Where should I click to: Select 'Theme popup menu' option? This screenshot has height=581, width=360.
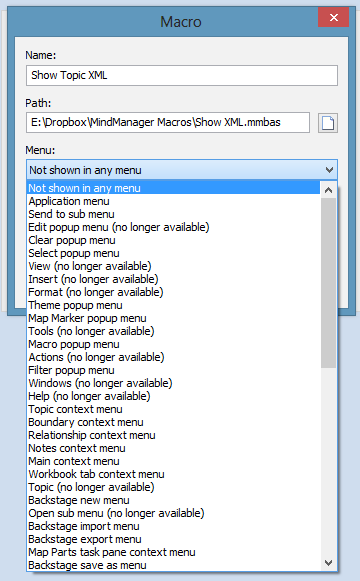173,305
